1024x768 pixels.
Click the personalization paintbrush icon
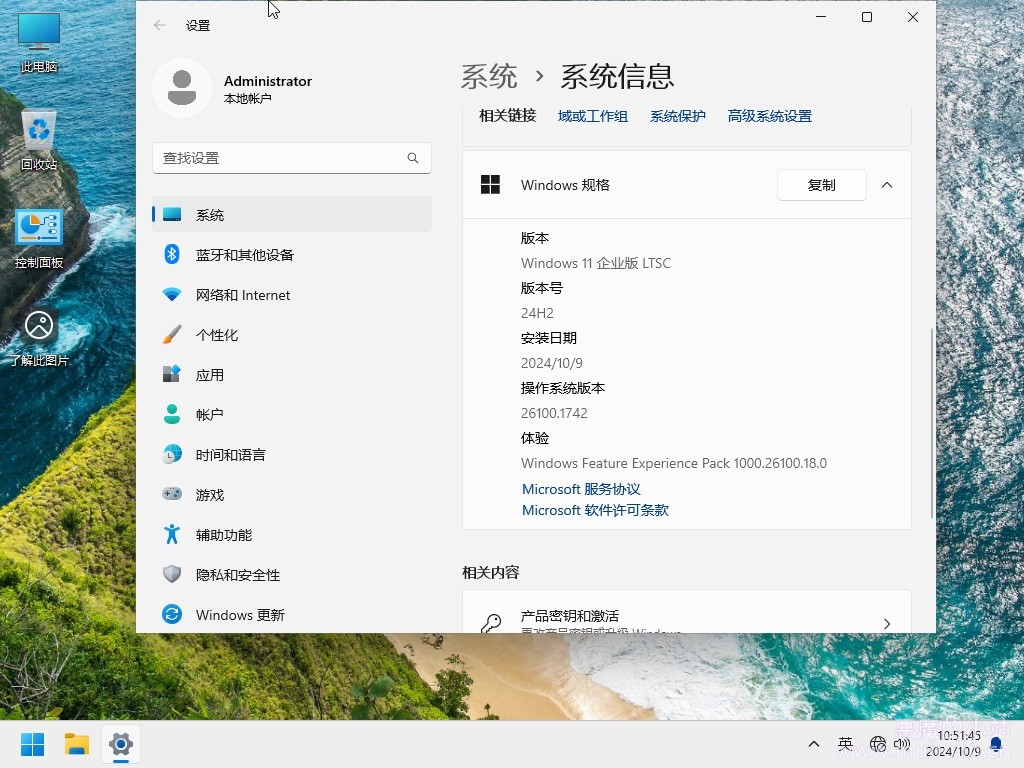click(x=172, y=334)
